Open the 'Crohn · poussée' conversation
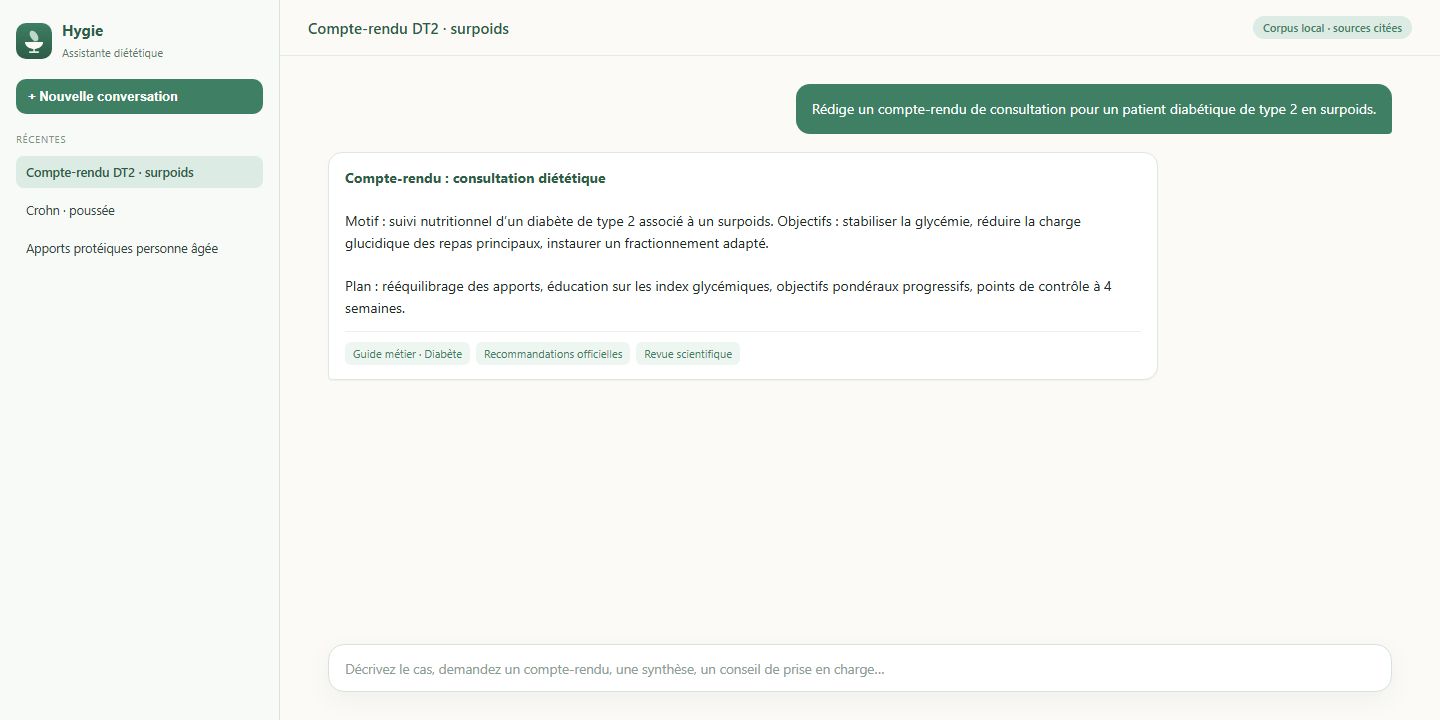This screenshot has height=720, width=1440. point(139,210)
